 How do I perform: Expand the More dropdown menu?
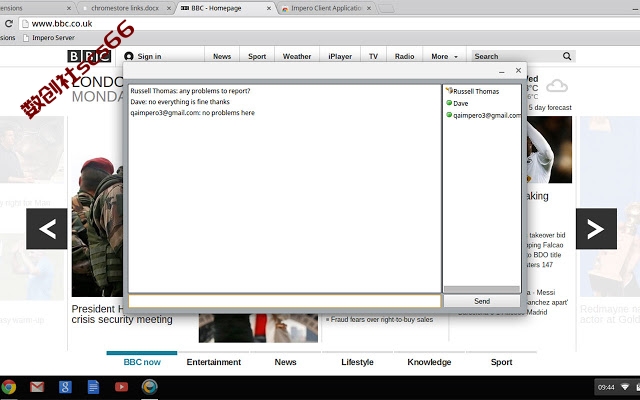444,56
